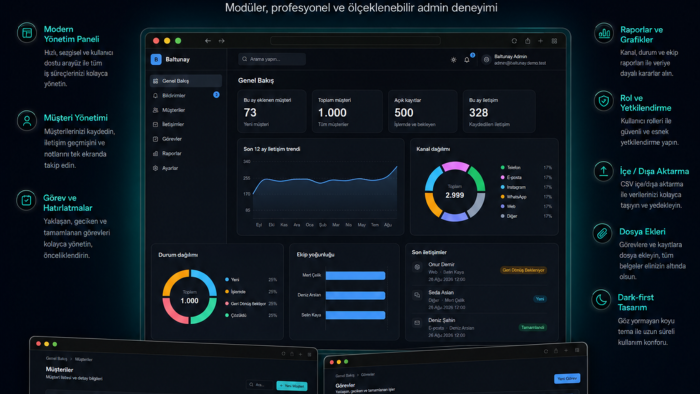Select Genel Bakış in the sidebar

pos(186,81)
